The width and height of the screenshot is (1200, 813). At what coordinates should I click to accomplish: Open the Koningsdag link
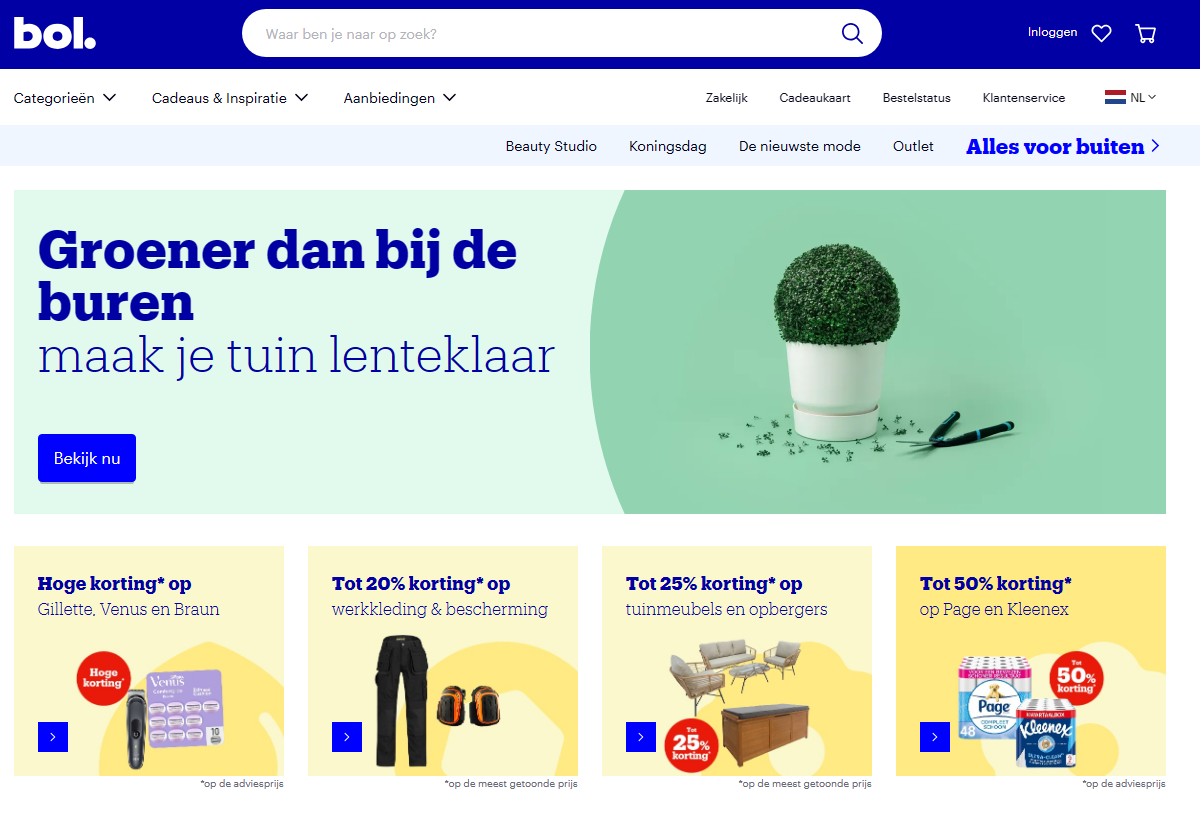(x=668, y=146)
